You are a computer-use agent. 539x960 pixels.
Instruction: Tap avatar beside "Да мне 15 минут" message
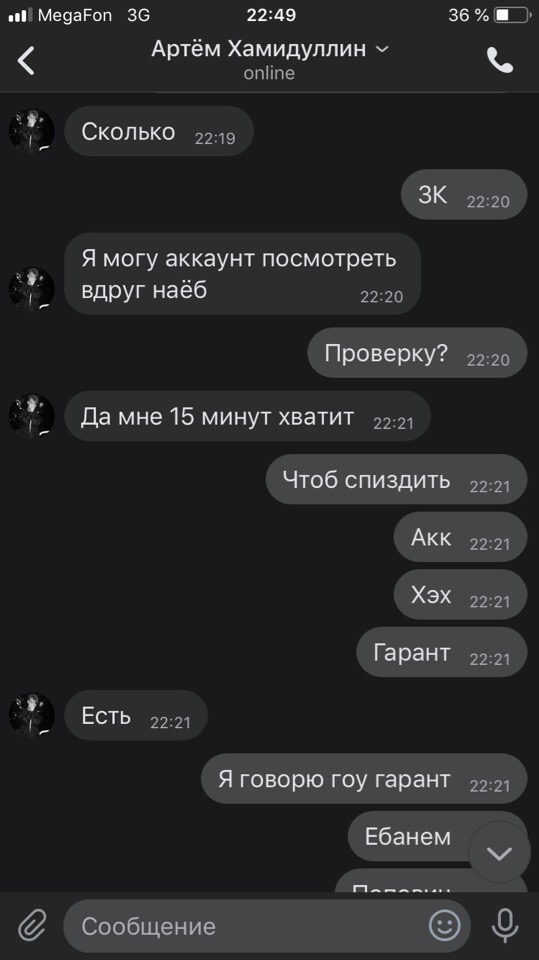[31, 416]
